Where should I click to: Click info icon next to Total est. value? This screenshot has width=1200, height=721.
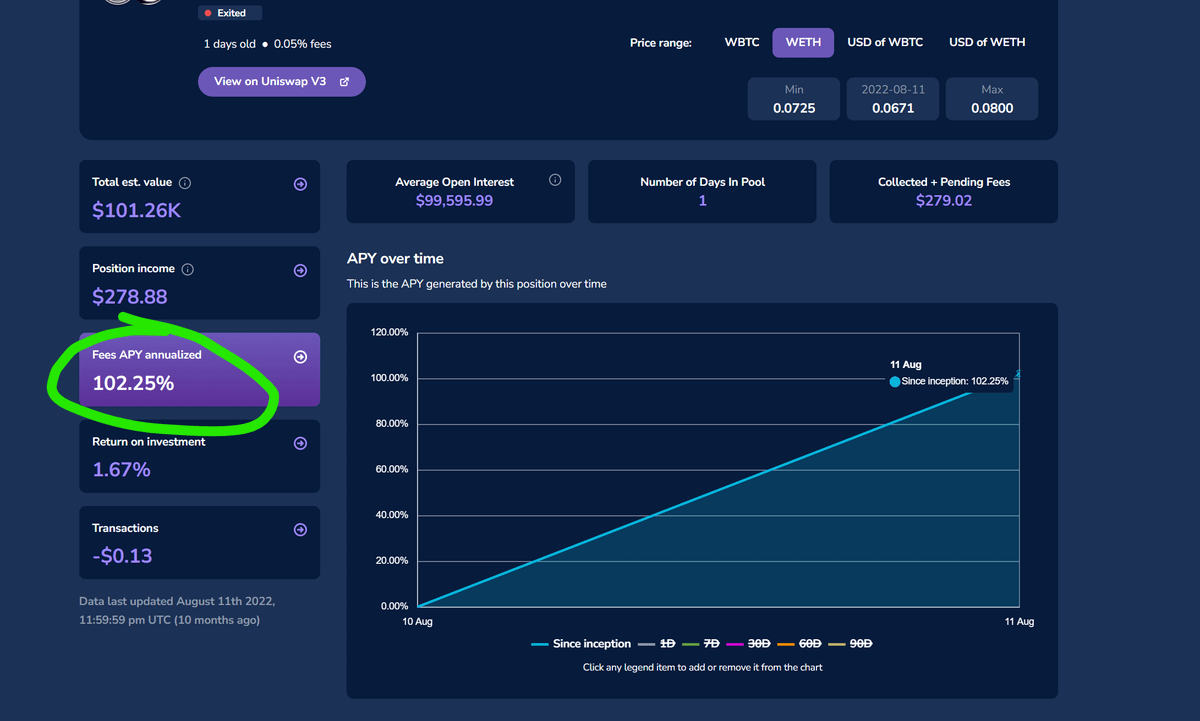click(x=185, y=183)
